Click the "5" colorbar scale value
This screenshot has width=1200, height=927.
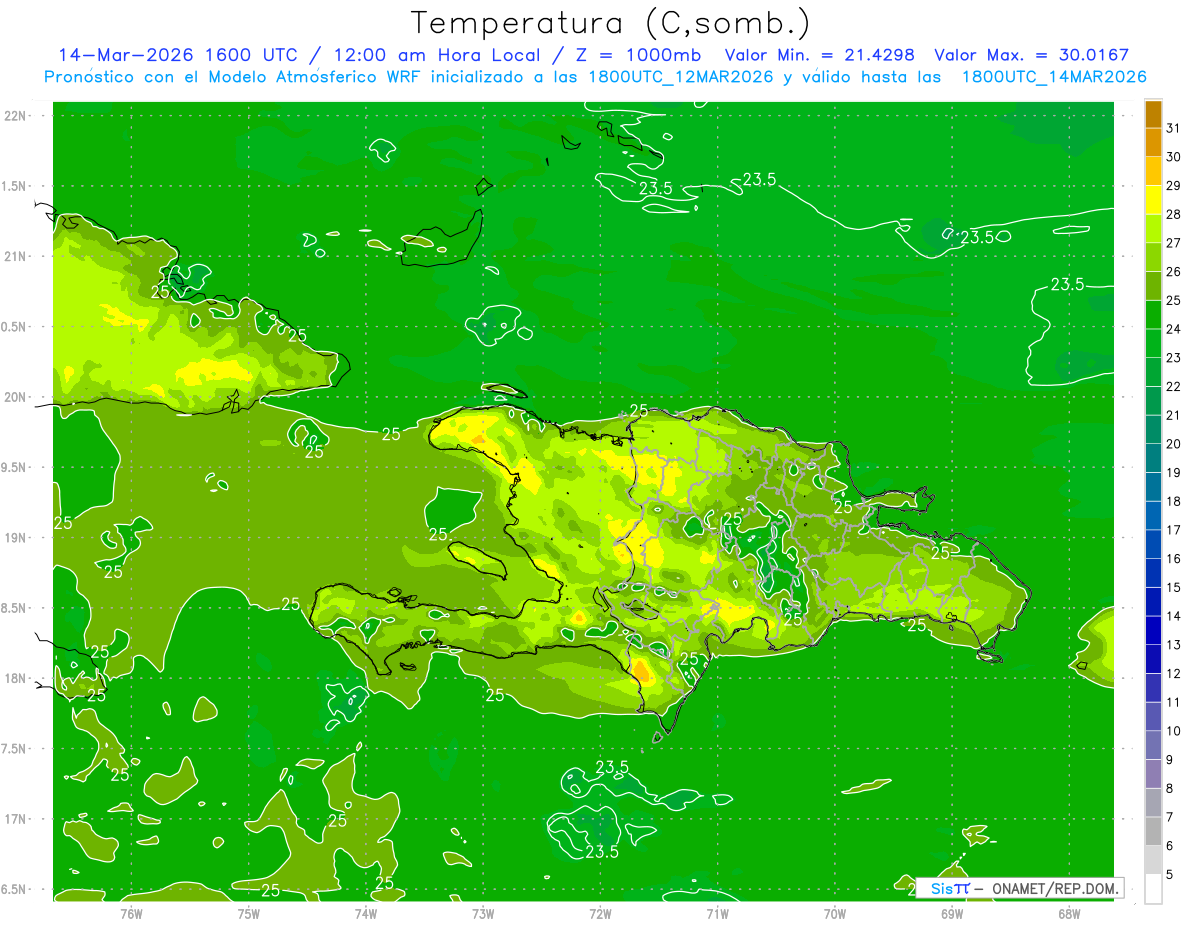[1170, 874]
